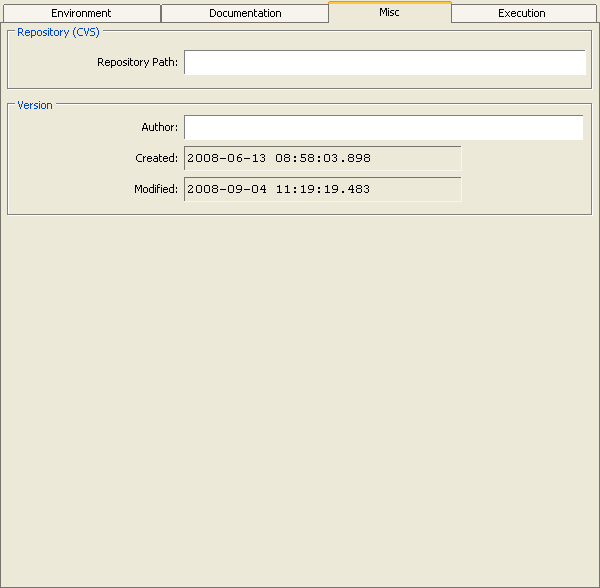This screenshot has width=600, height=588.
Task: Select the Misc tab
Action: (389, 12)
